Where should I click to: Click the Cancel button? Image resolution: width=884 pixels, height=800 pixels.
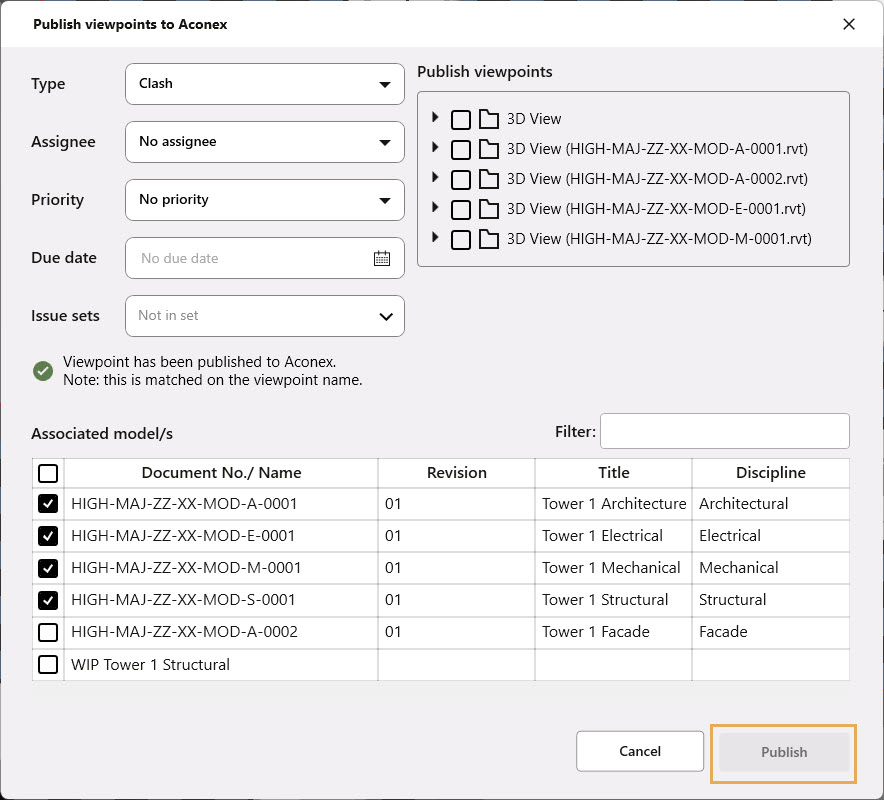coord(640,751)
